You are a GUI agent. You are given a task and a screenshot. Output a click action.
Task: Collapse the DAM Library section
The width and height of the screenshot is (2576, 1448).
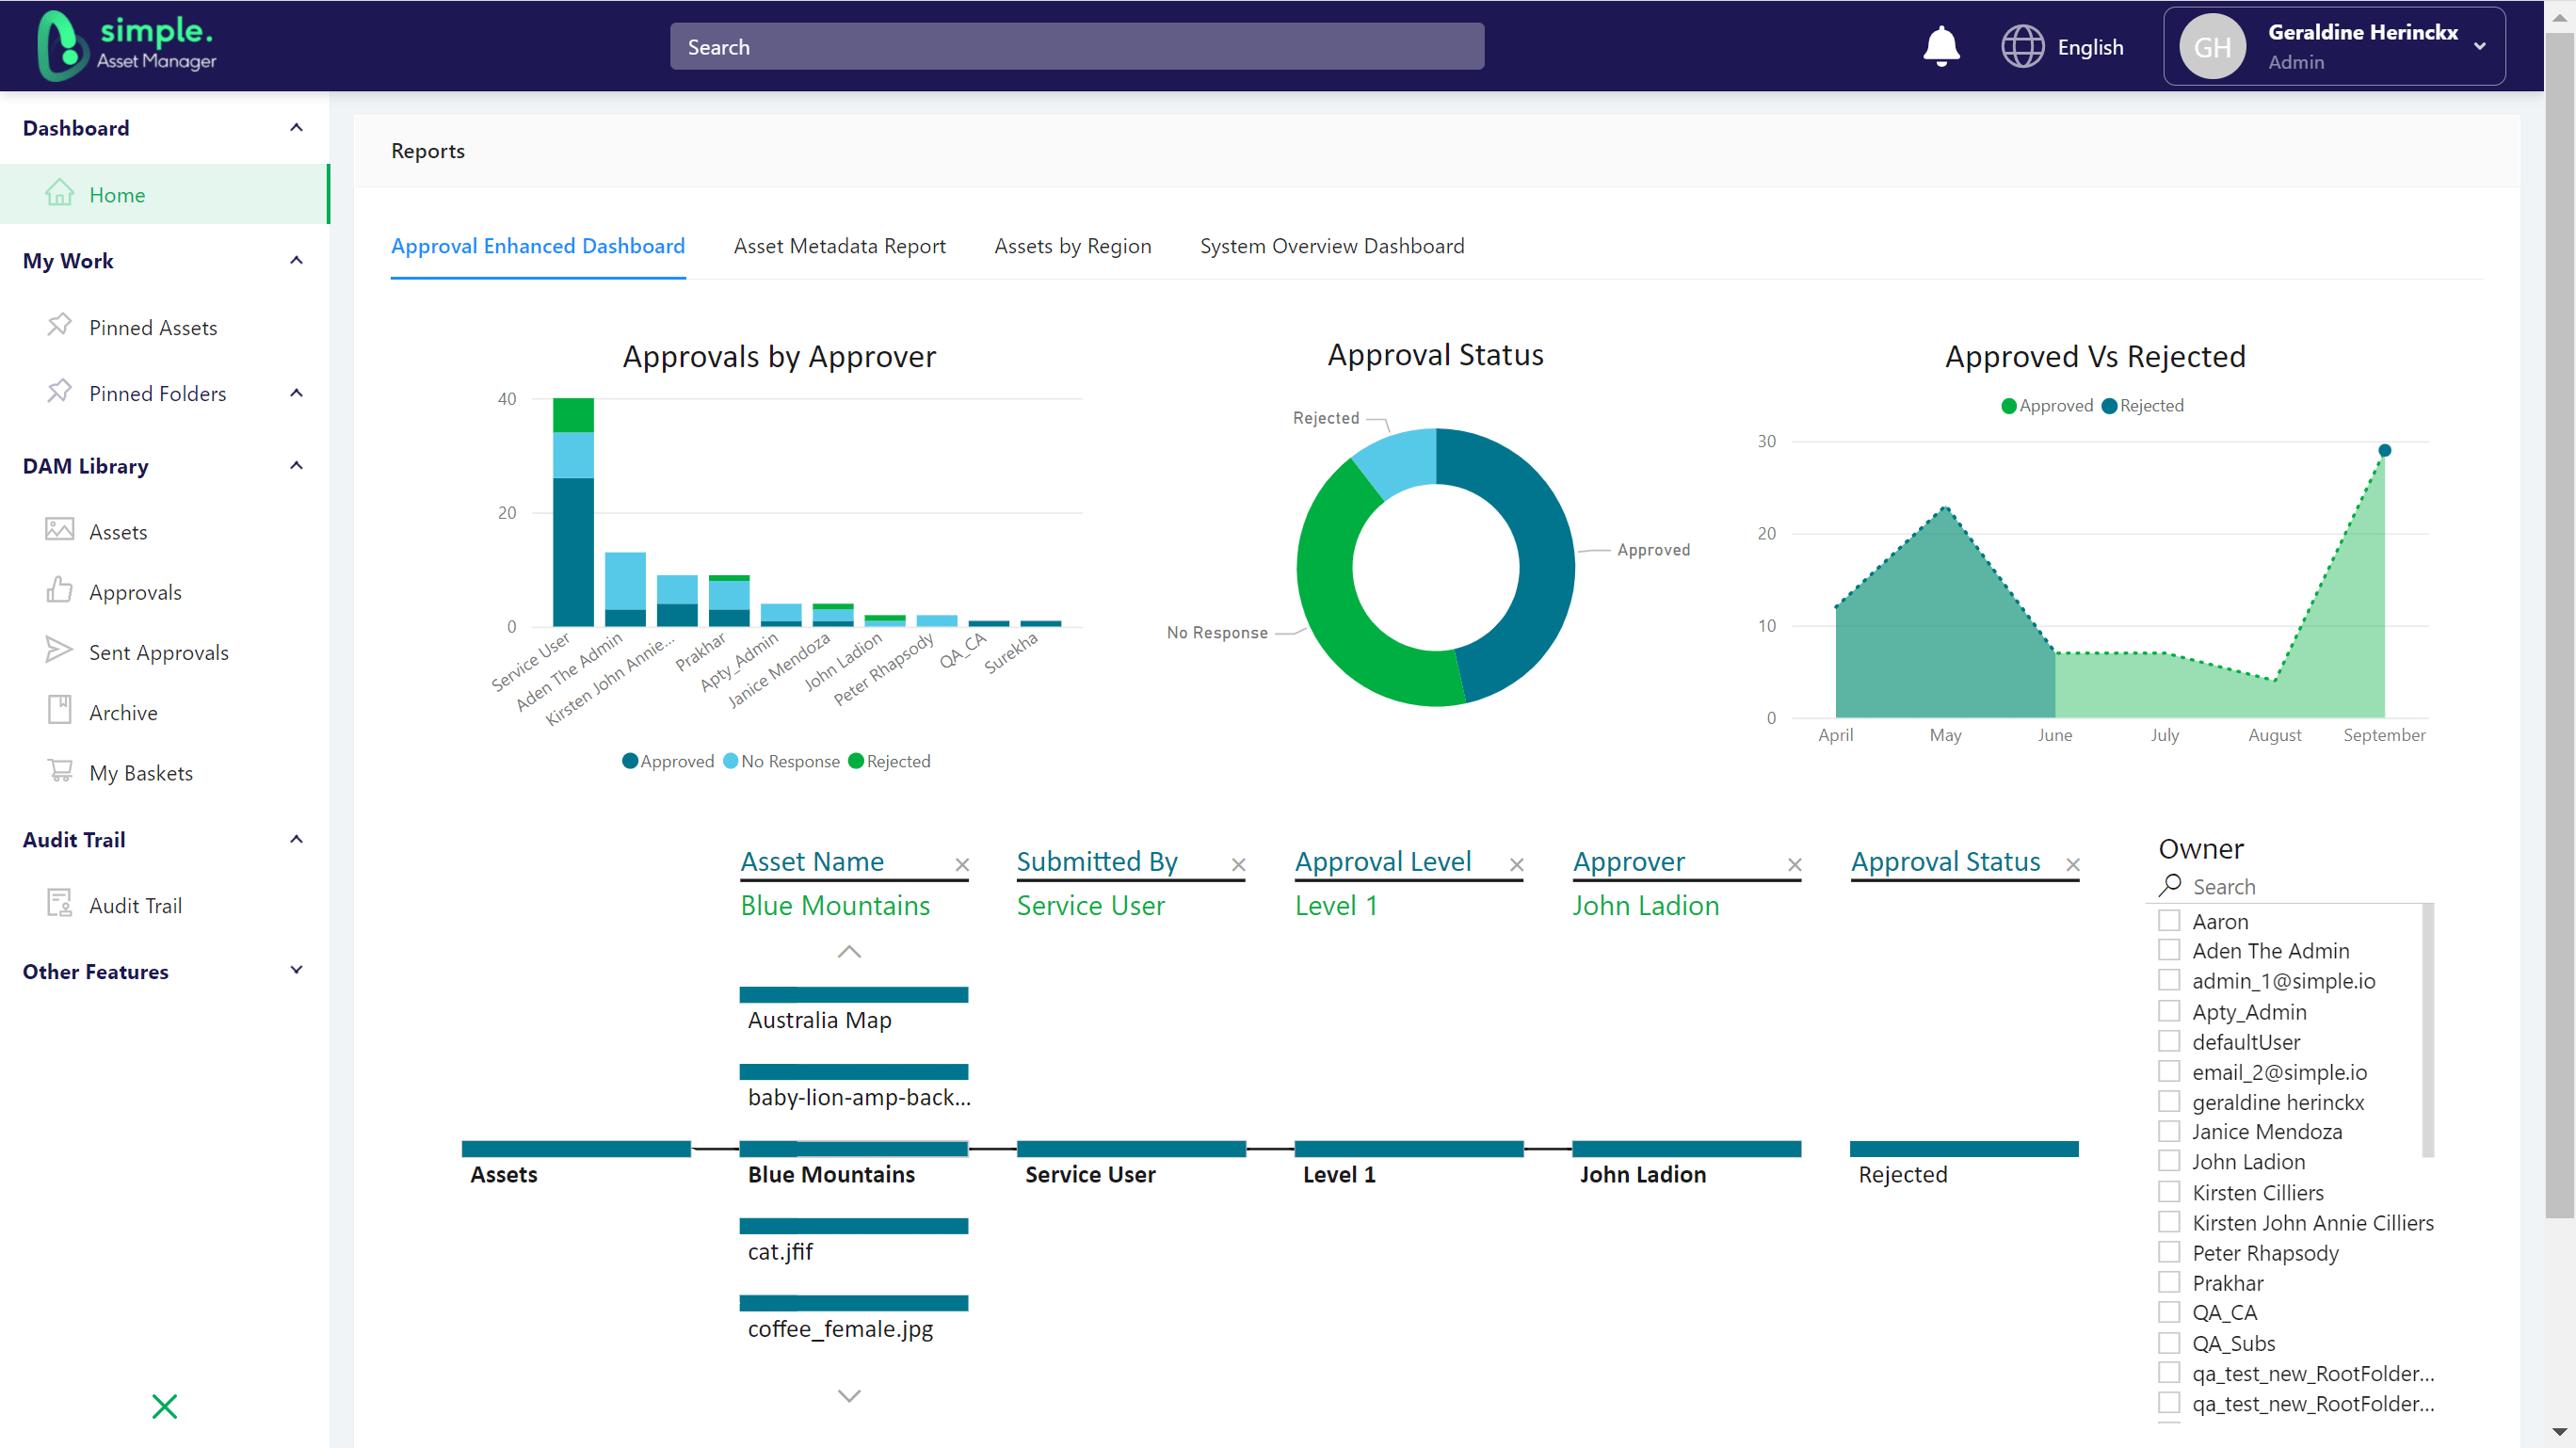295,465
